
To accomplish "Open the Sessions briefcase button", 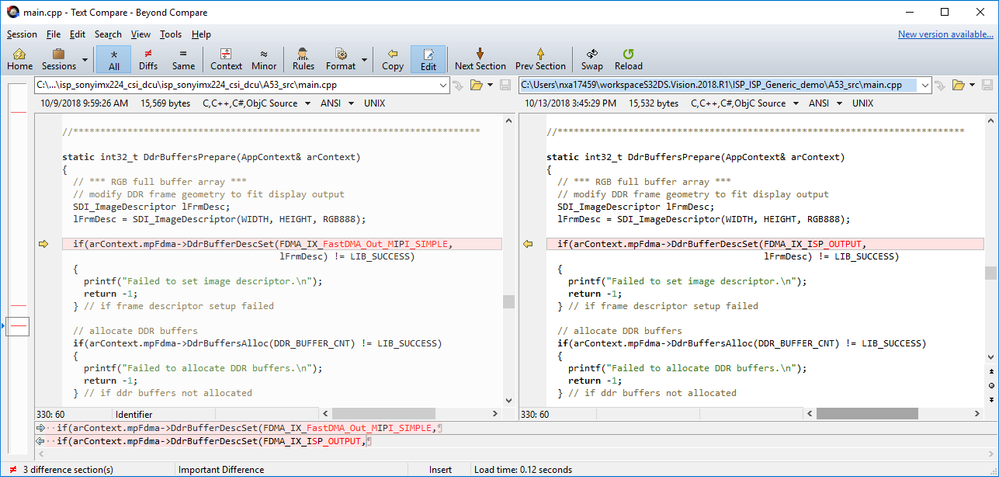I will coord(59,59).
